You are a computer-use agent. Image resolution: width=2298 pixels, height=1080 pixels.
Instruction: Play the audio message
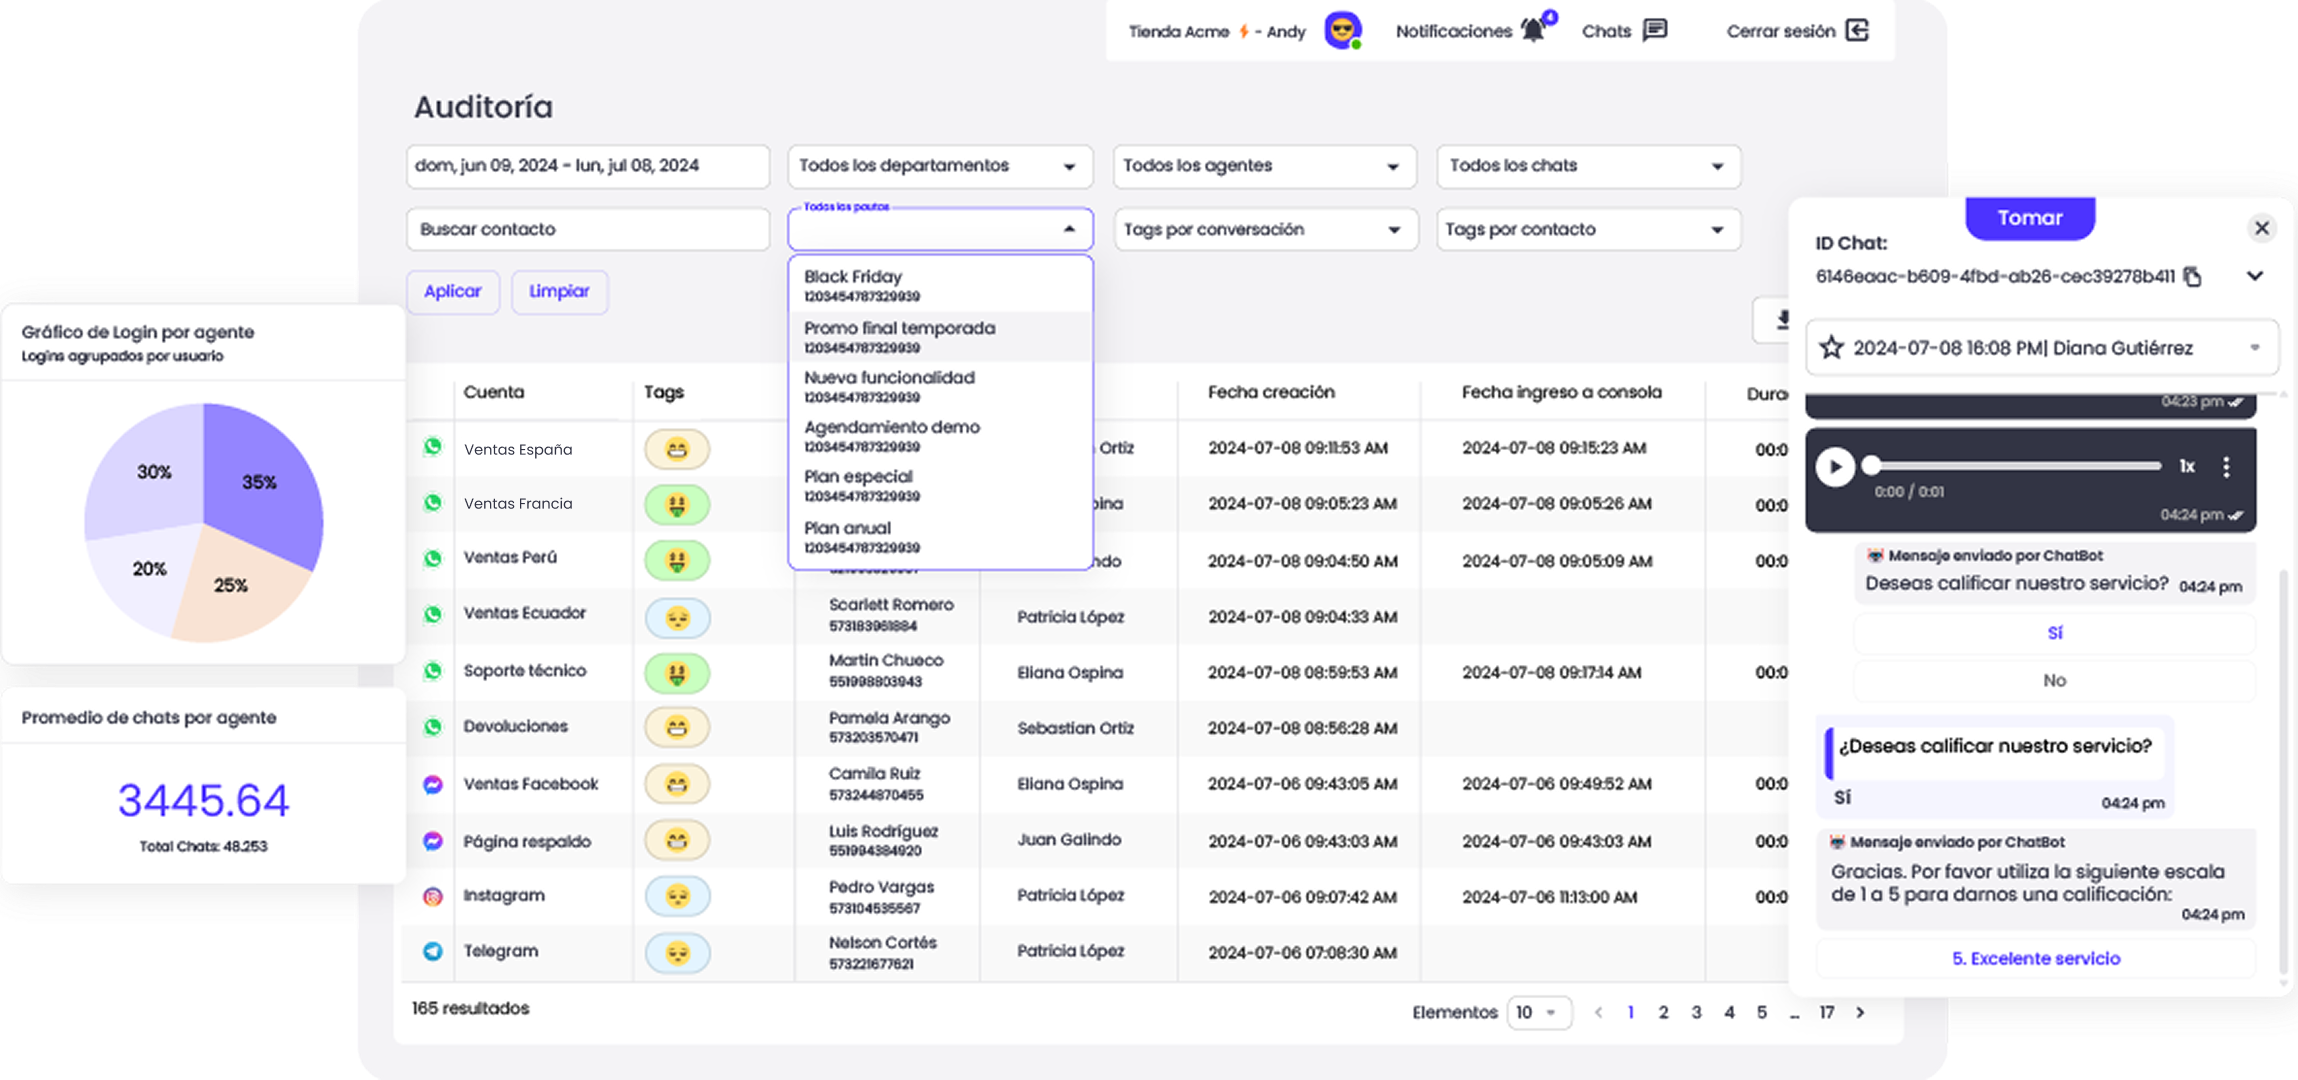(1835, 467)
